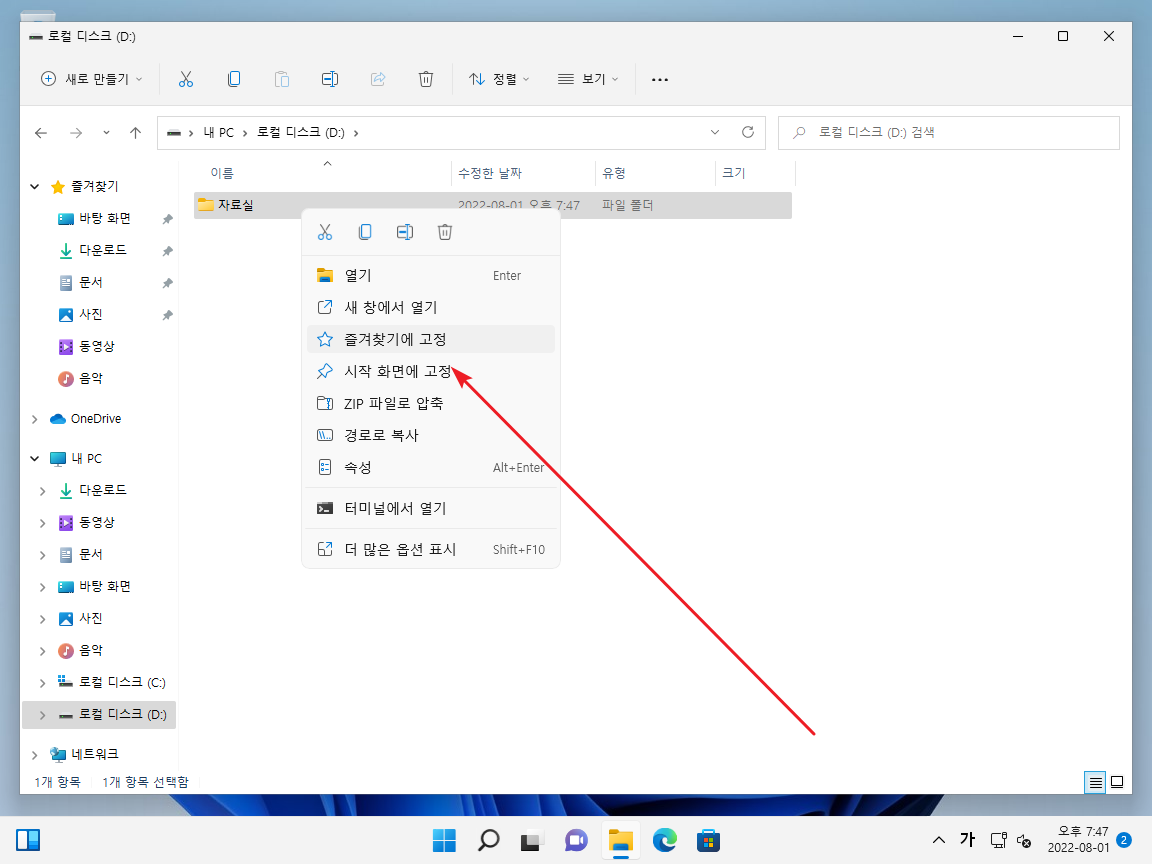This screenshot has width=1152, height=864.
Task: Go back with the left arrow button
Action: [41, 133]
